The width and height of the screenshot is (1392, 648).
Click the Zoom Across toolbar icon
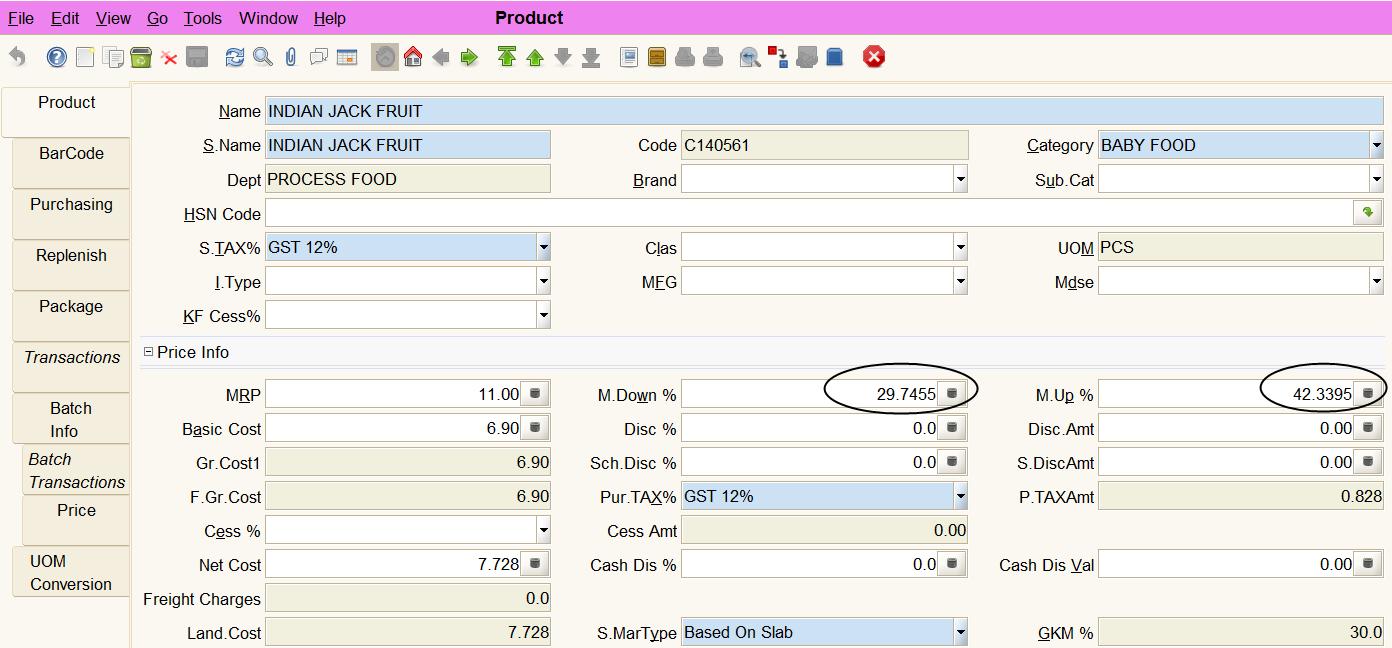(750, 57)
